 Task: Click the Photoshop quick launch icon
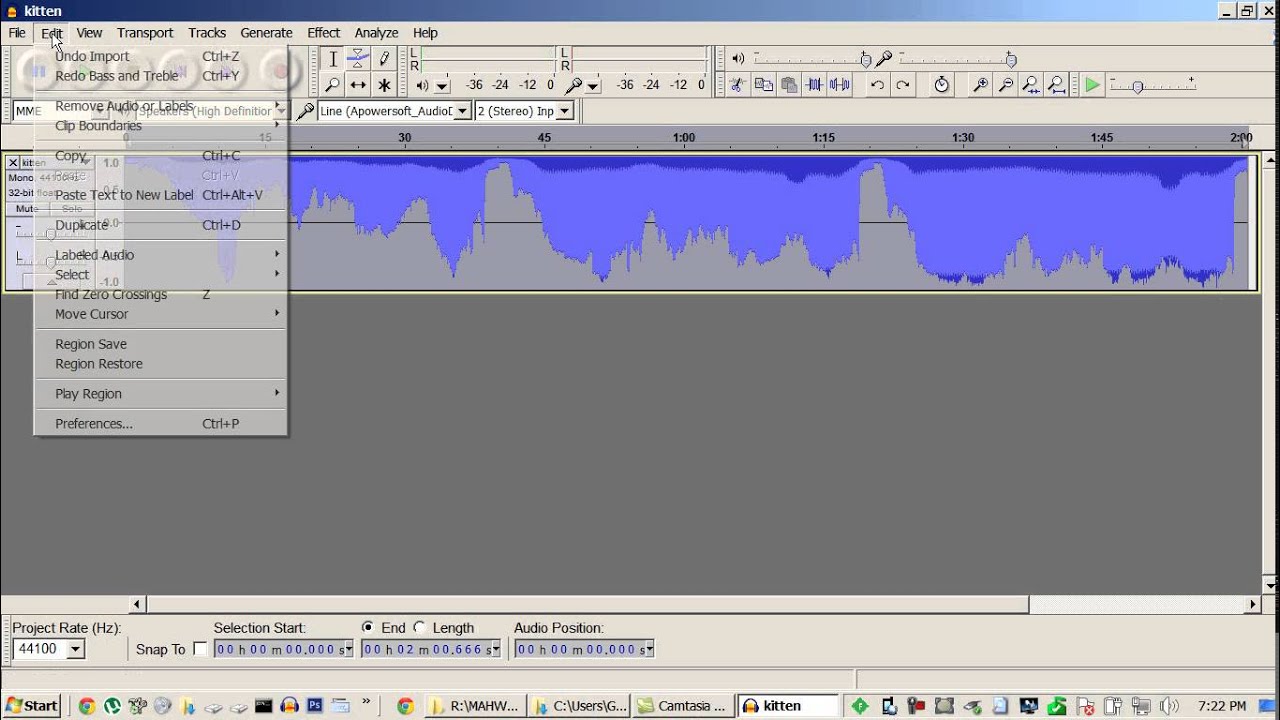coord(315,706)
